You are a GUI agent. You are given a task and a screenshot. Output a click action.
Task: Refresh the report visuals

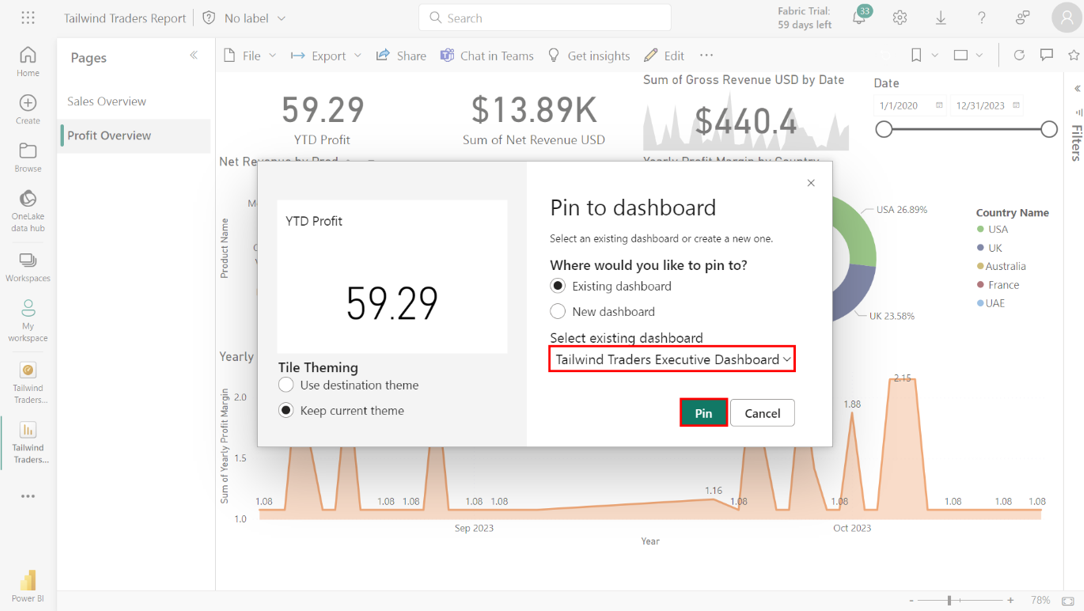tap(1019, 56)
